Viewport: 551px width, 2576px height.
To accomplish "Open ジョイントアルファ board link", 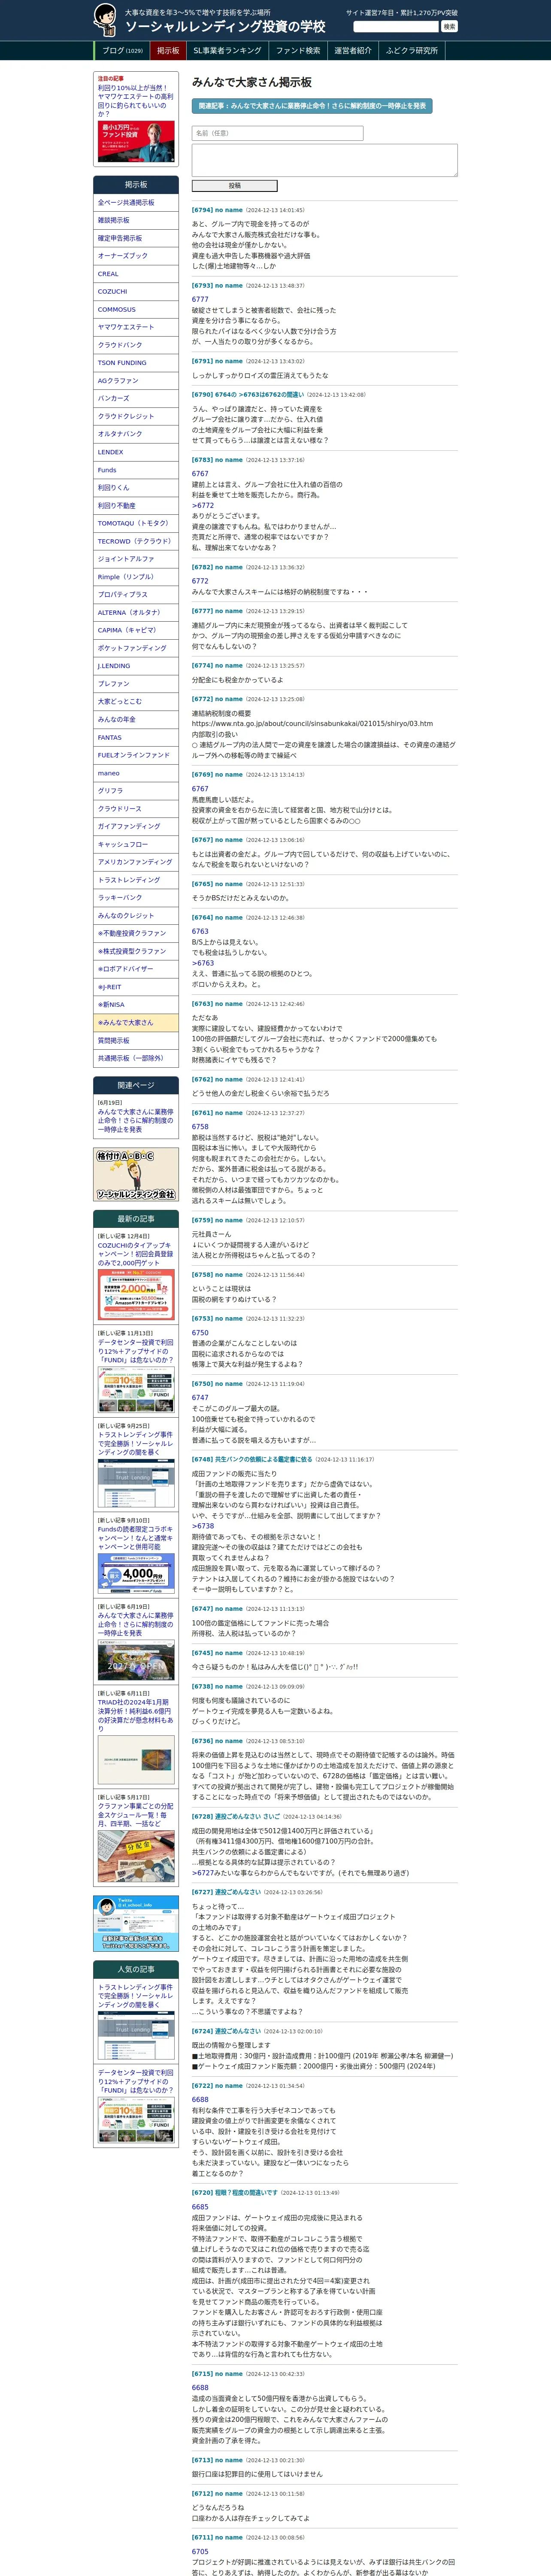I will 136,559.
